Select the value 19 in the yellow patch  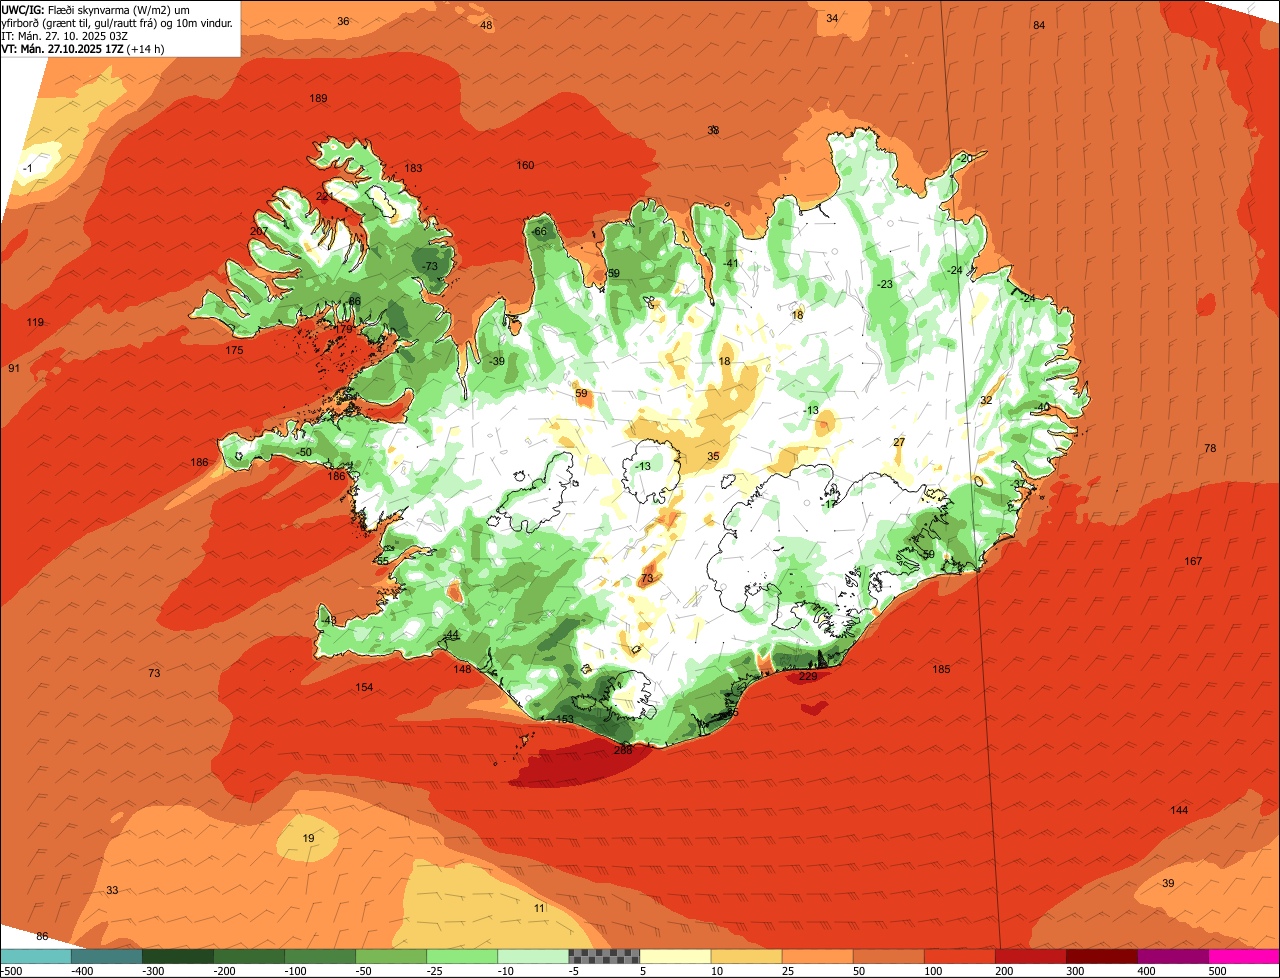coord(308,838)
